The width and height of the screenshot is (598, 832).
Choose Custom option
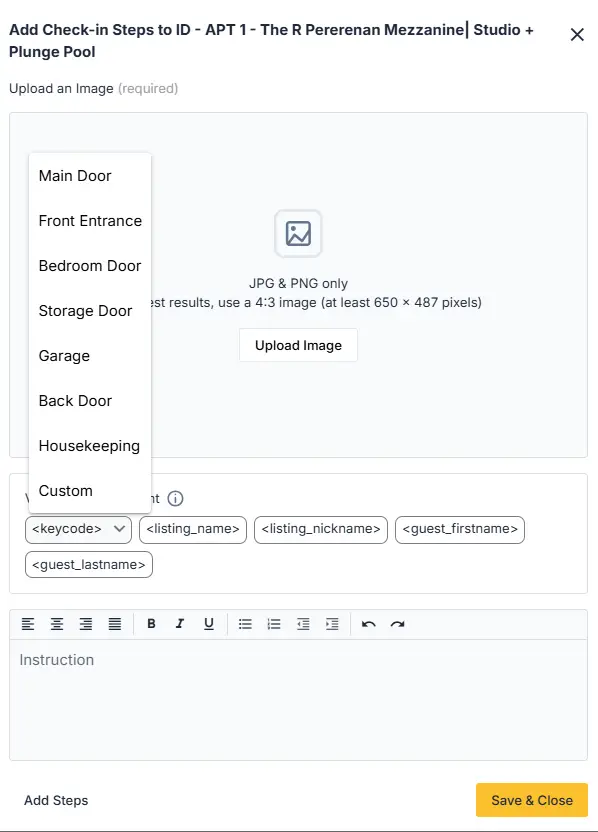[x=90, y=491]
